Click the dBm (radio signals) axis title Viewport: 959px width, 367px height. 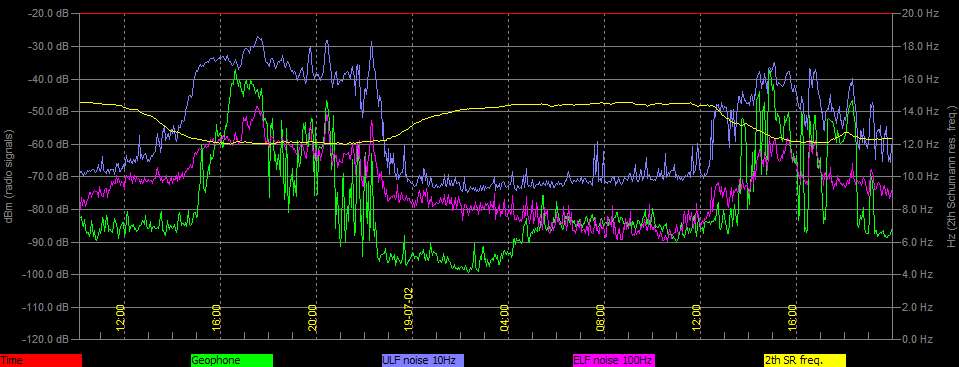(x=9, y=176)
